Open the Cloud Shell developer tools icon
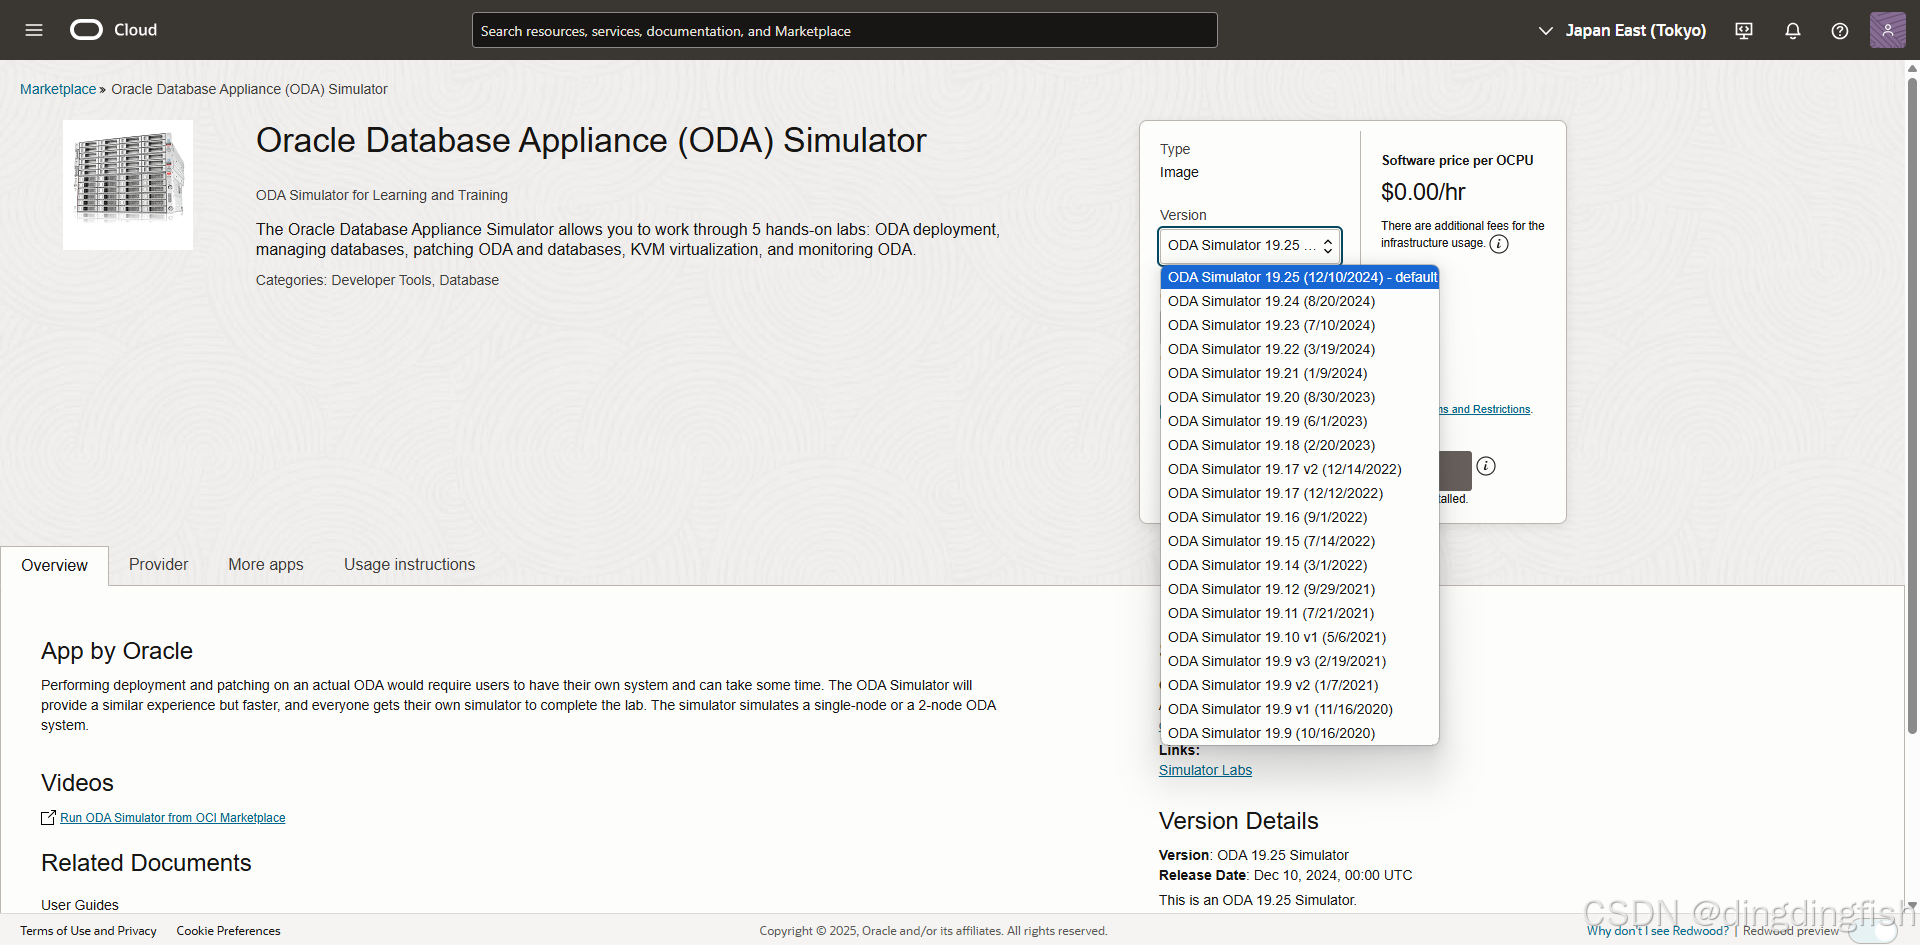This screenshot has height=945, width=1920. tap(1744, 31)
